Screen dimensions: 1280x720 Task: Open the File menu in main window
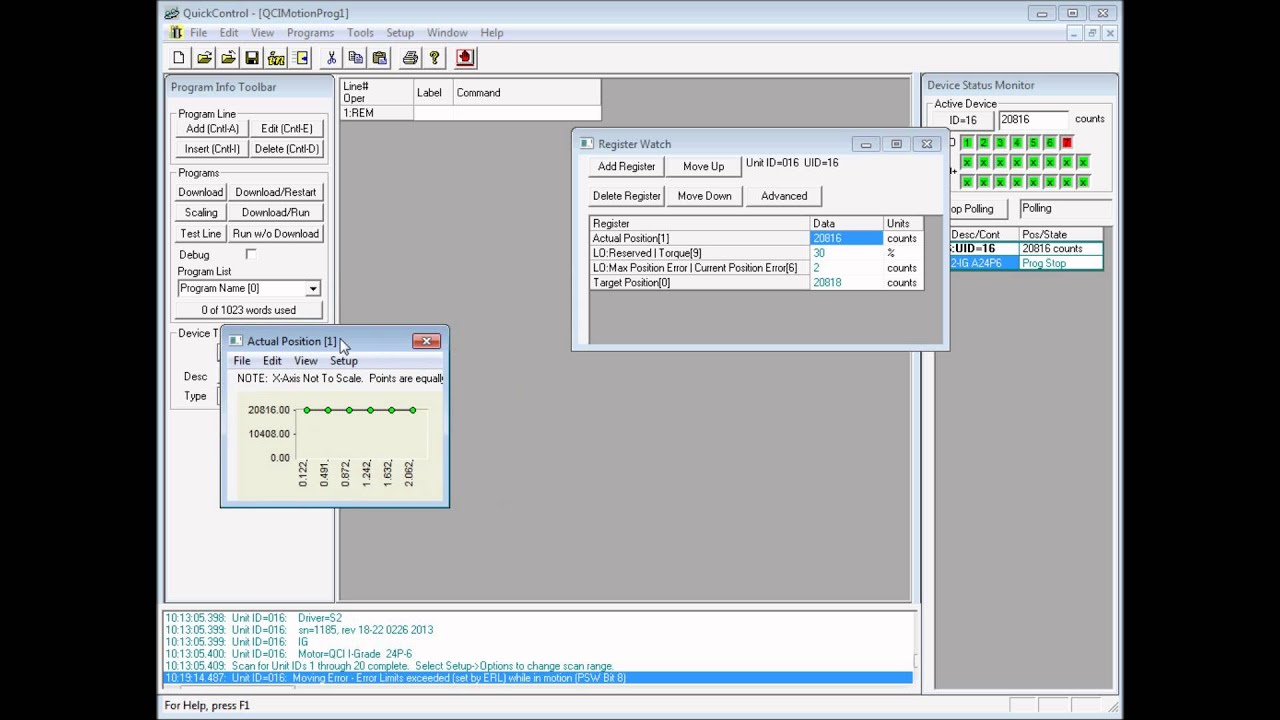[x=199, y=33]
